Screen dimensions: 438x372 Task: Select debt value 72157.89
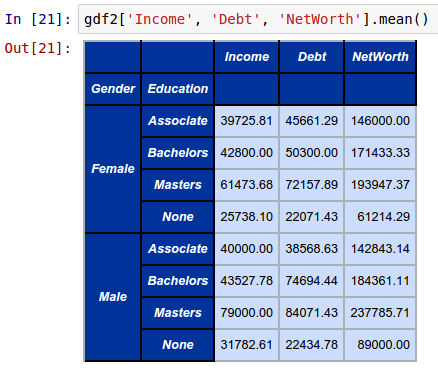(x=312, y=185)
